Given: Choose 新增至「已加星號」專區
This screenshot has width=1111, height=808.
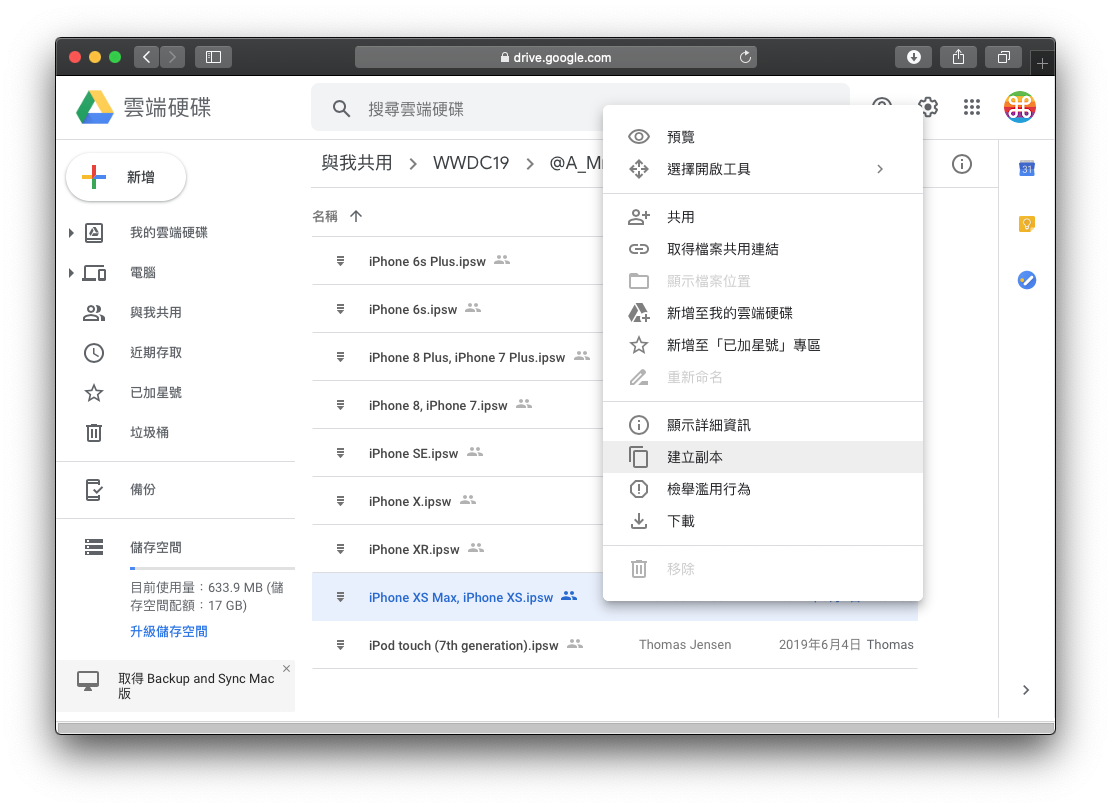Looking at the screenshot, I should 762,345.
